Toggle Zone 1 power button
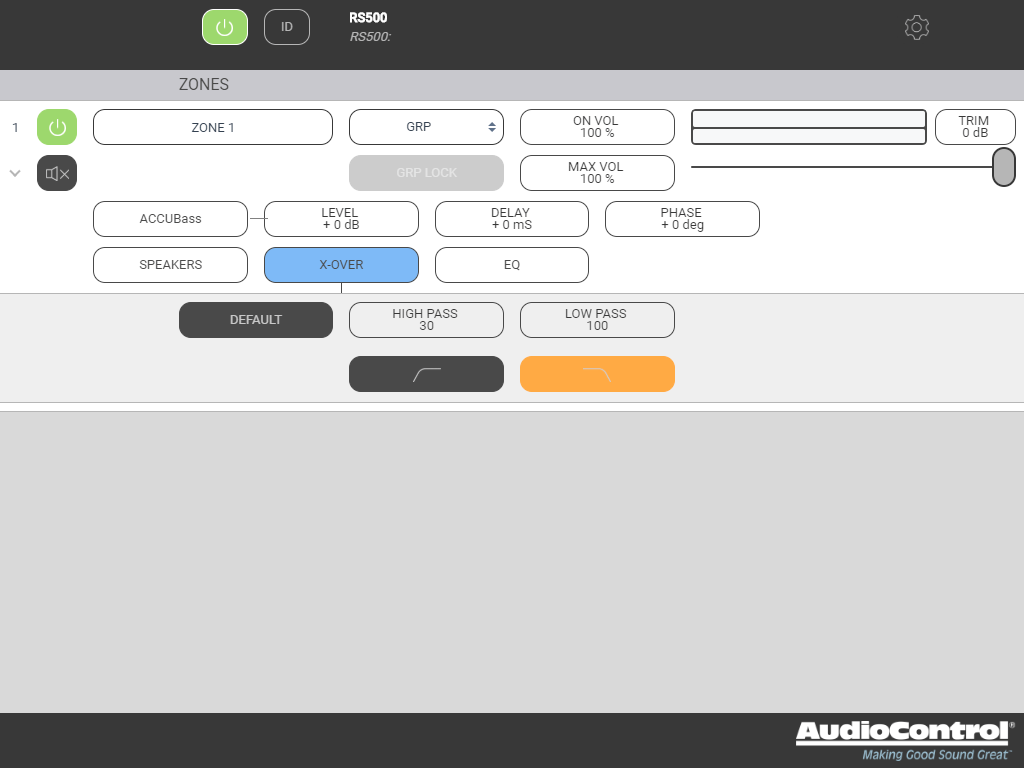The height and width of the screenshot is (768, 1024). 57,127
